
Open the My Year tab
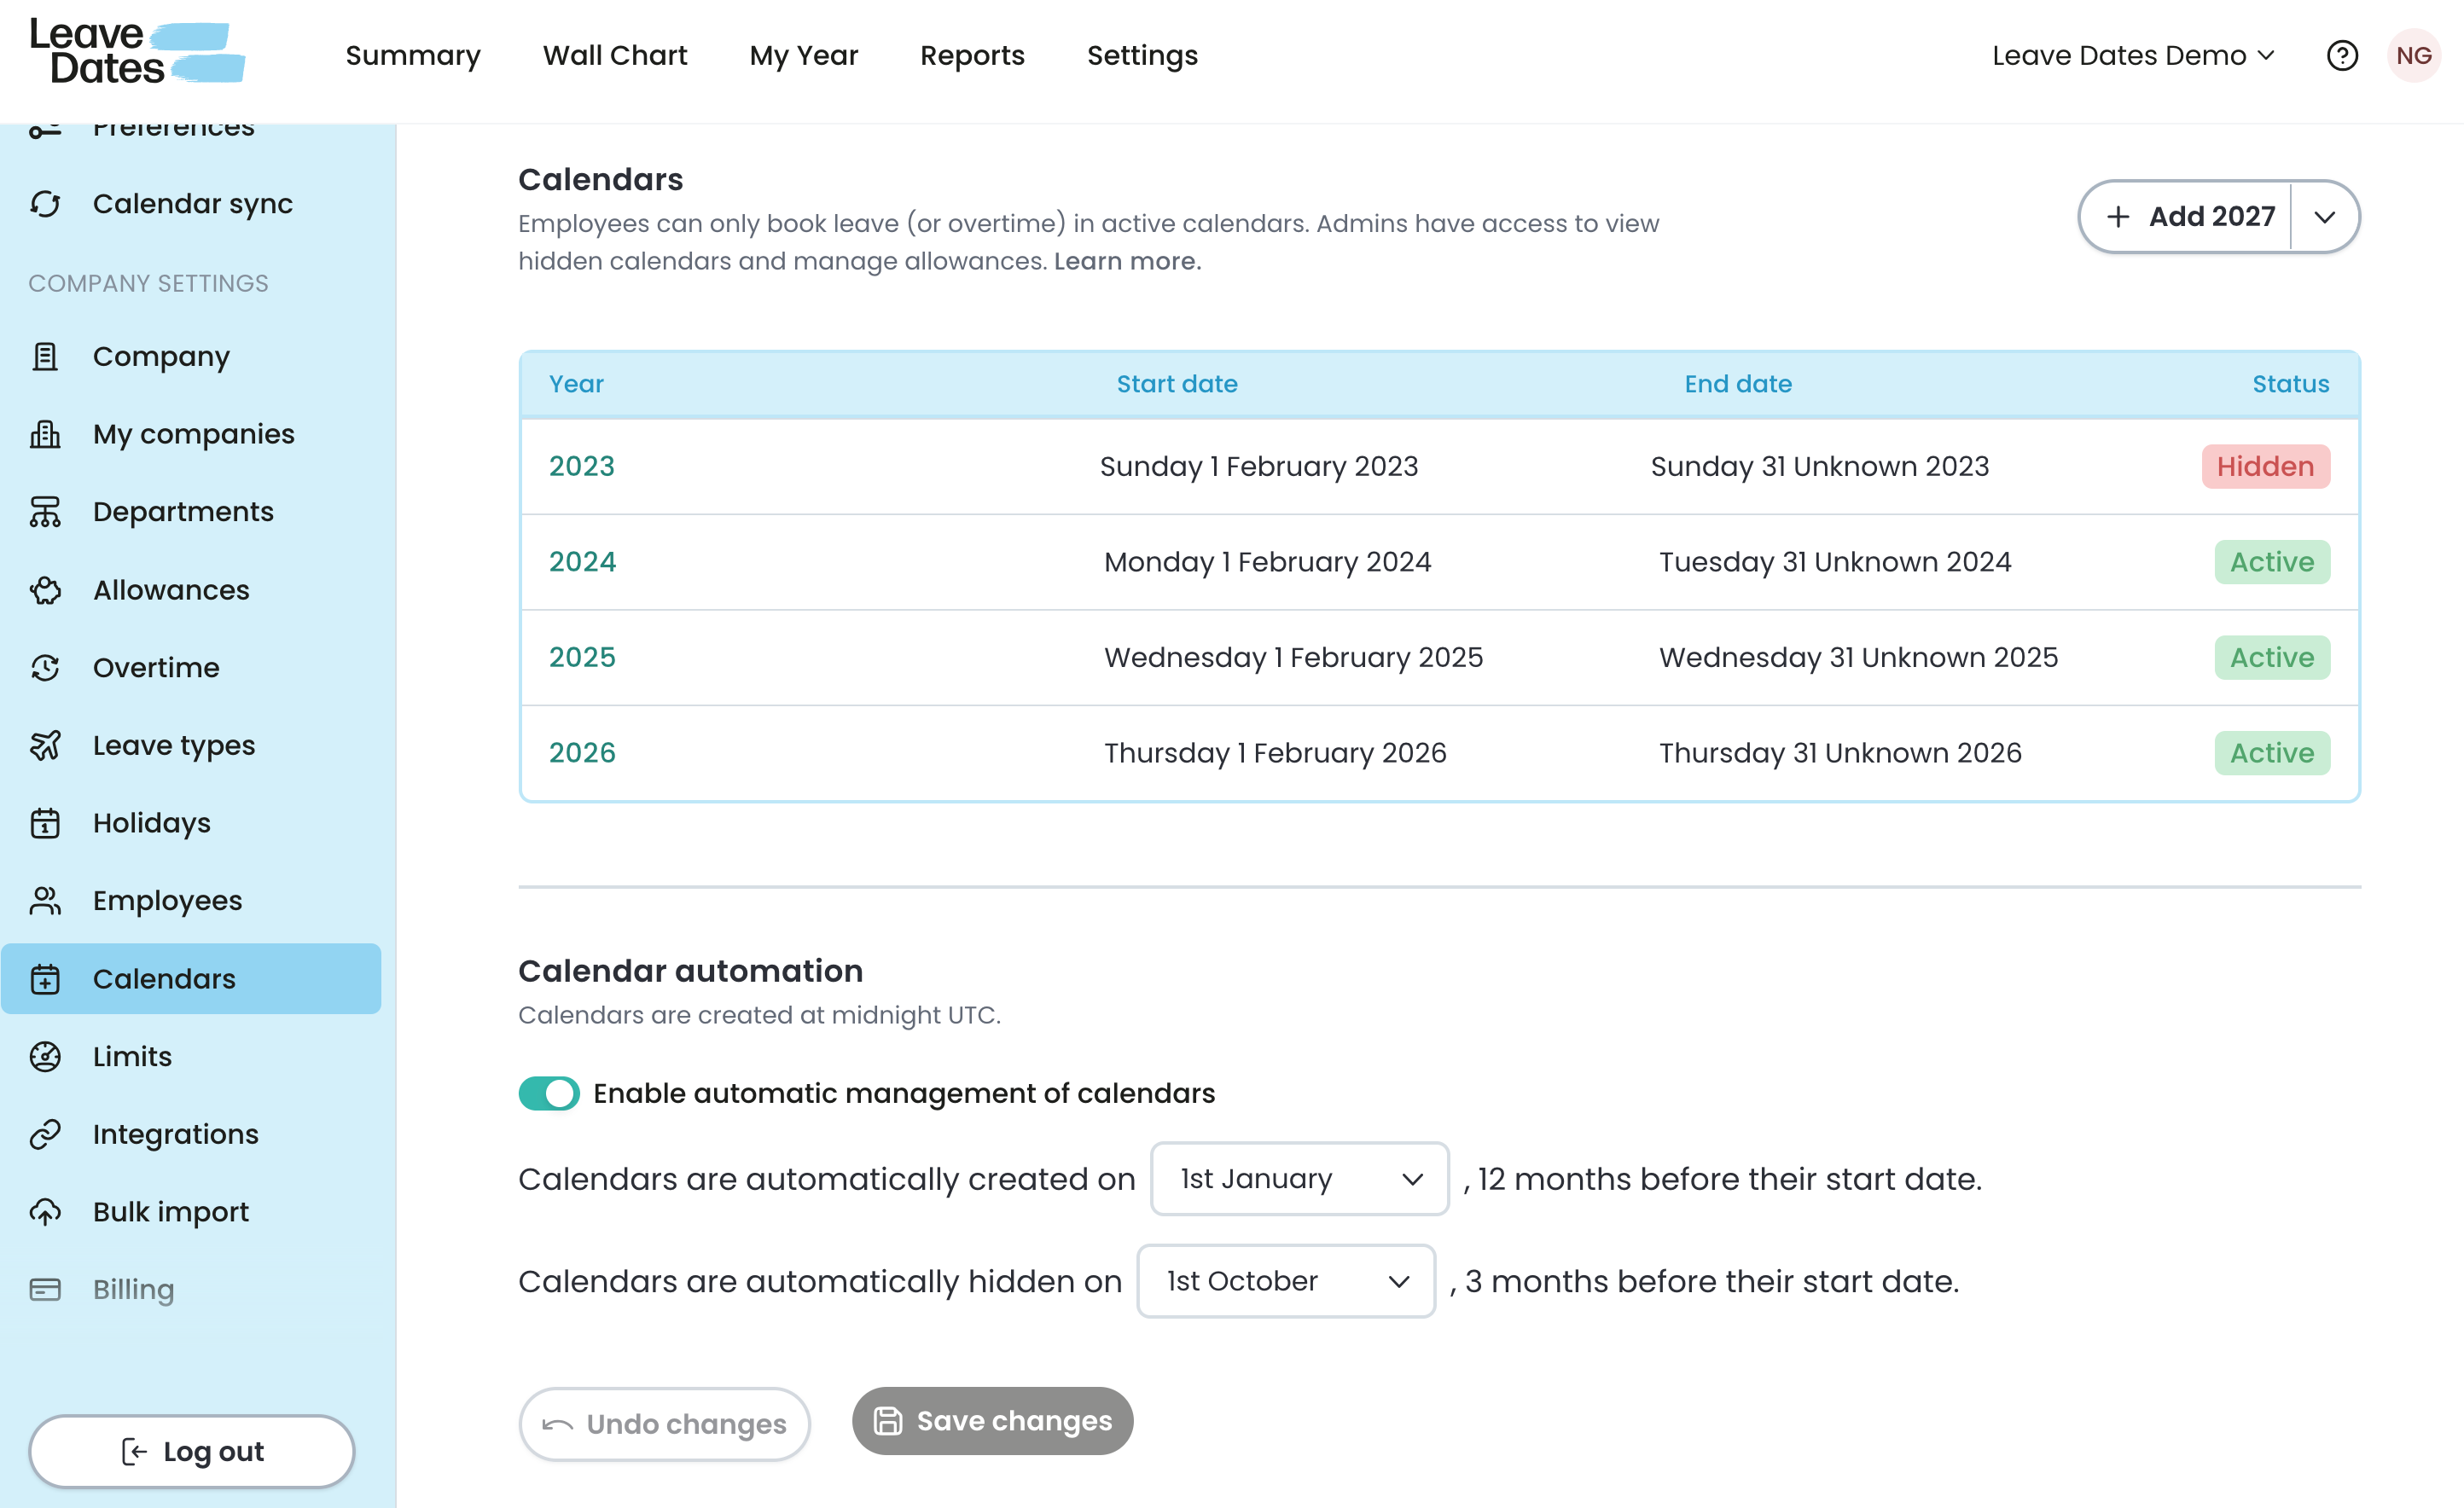point(804,56)
